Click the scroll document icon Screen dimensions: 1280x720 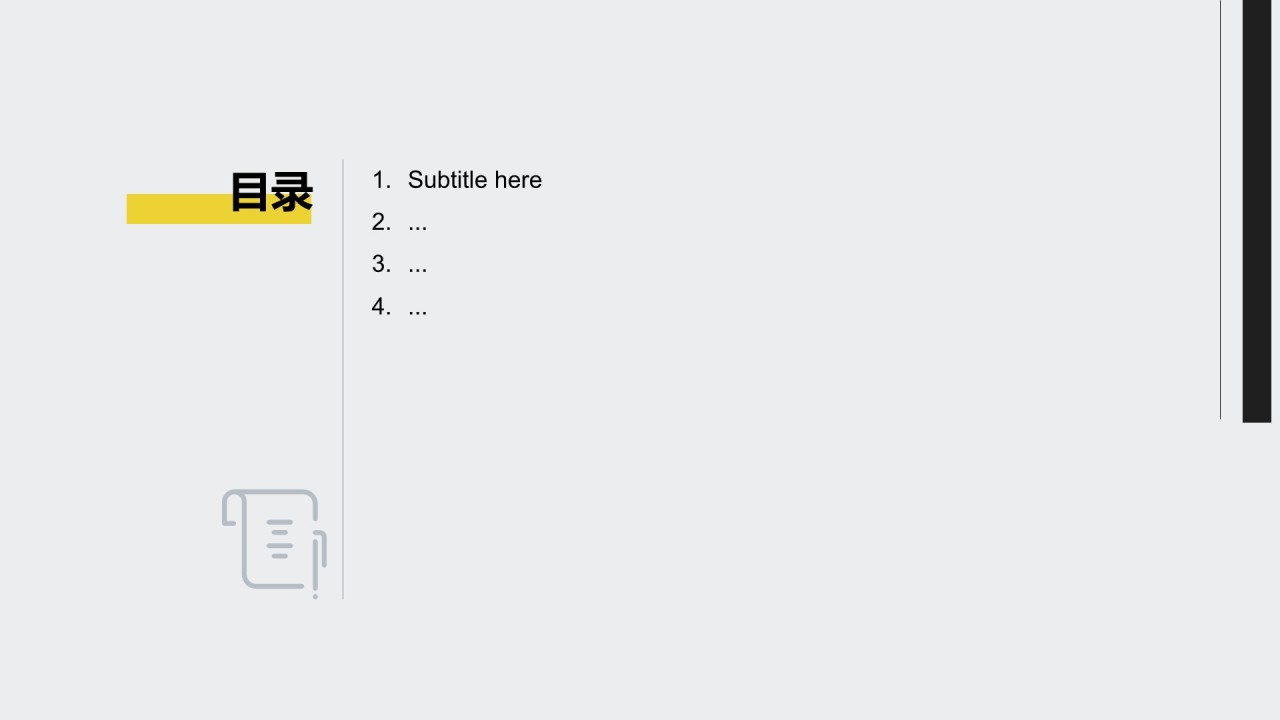point(274,543)
